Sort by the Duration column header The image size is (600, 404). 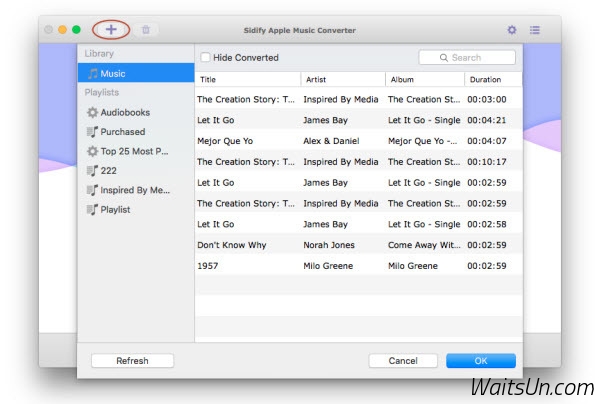[493, 80]
